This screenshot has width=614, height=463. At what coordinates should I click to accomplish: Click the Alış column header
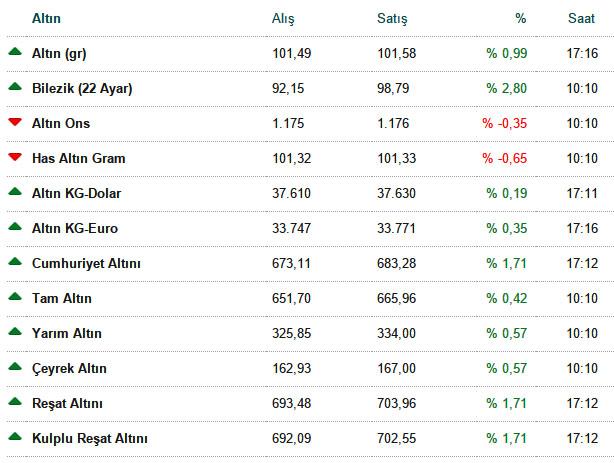point(283,18)
